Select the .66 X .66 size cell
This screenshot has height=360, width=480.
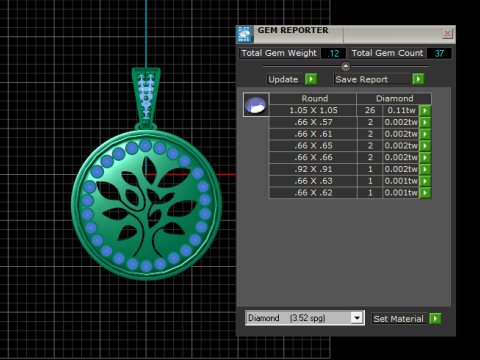[313, 157]
